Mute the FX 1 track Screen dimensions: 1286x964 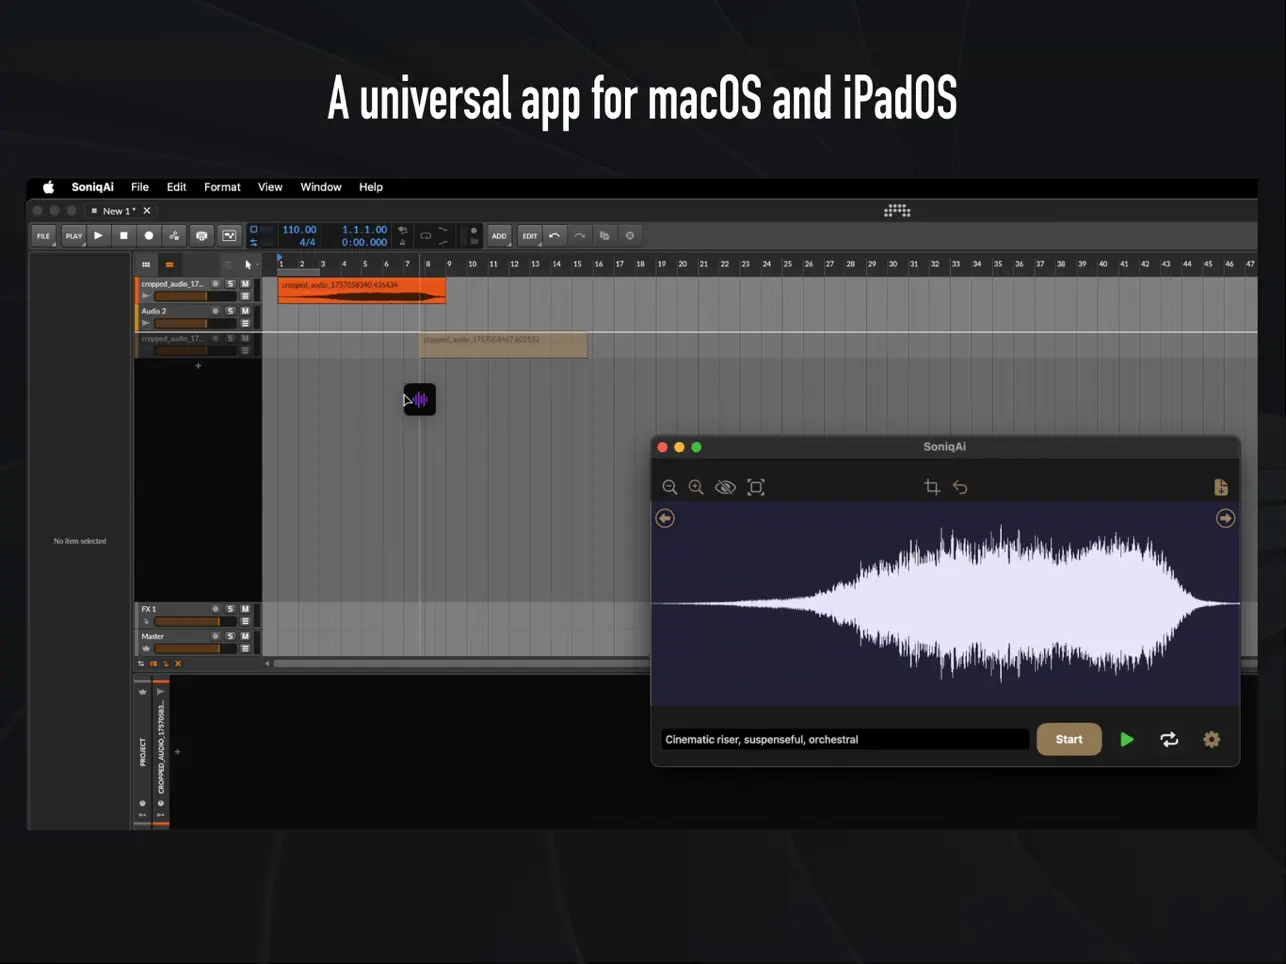(x=245, y=609)
